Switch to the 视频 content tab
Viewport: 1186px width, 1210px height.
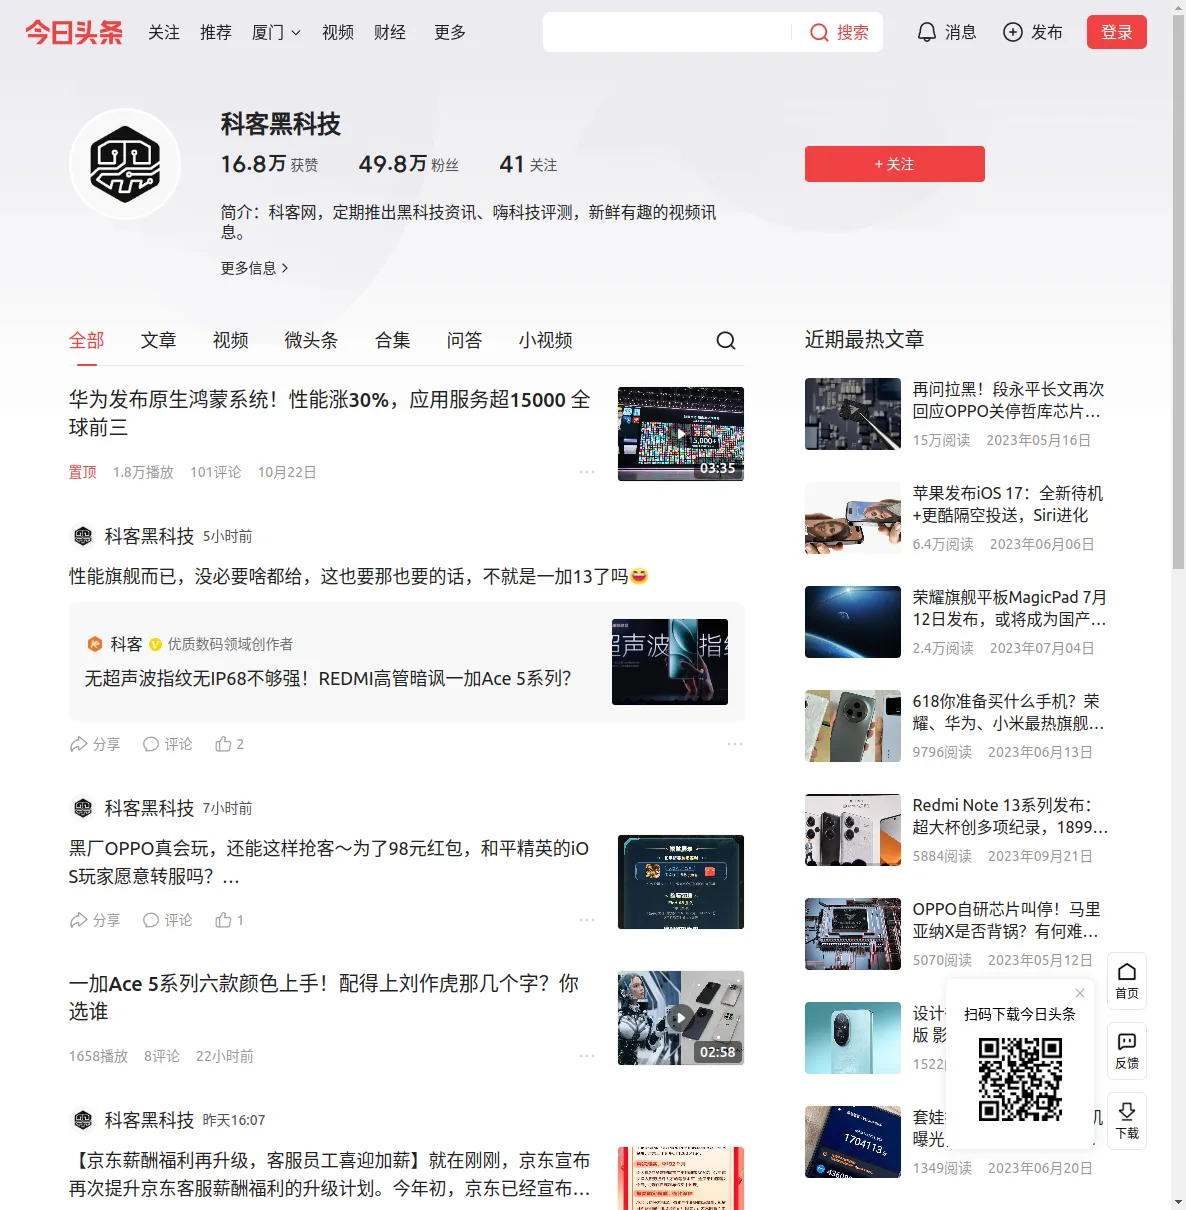click(230, 341)
